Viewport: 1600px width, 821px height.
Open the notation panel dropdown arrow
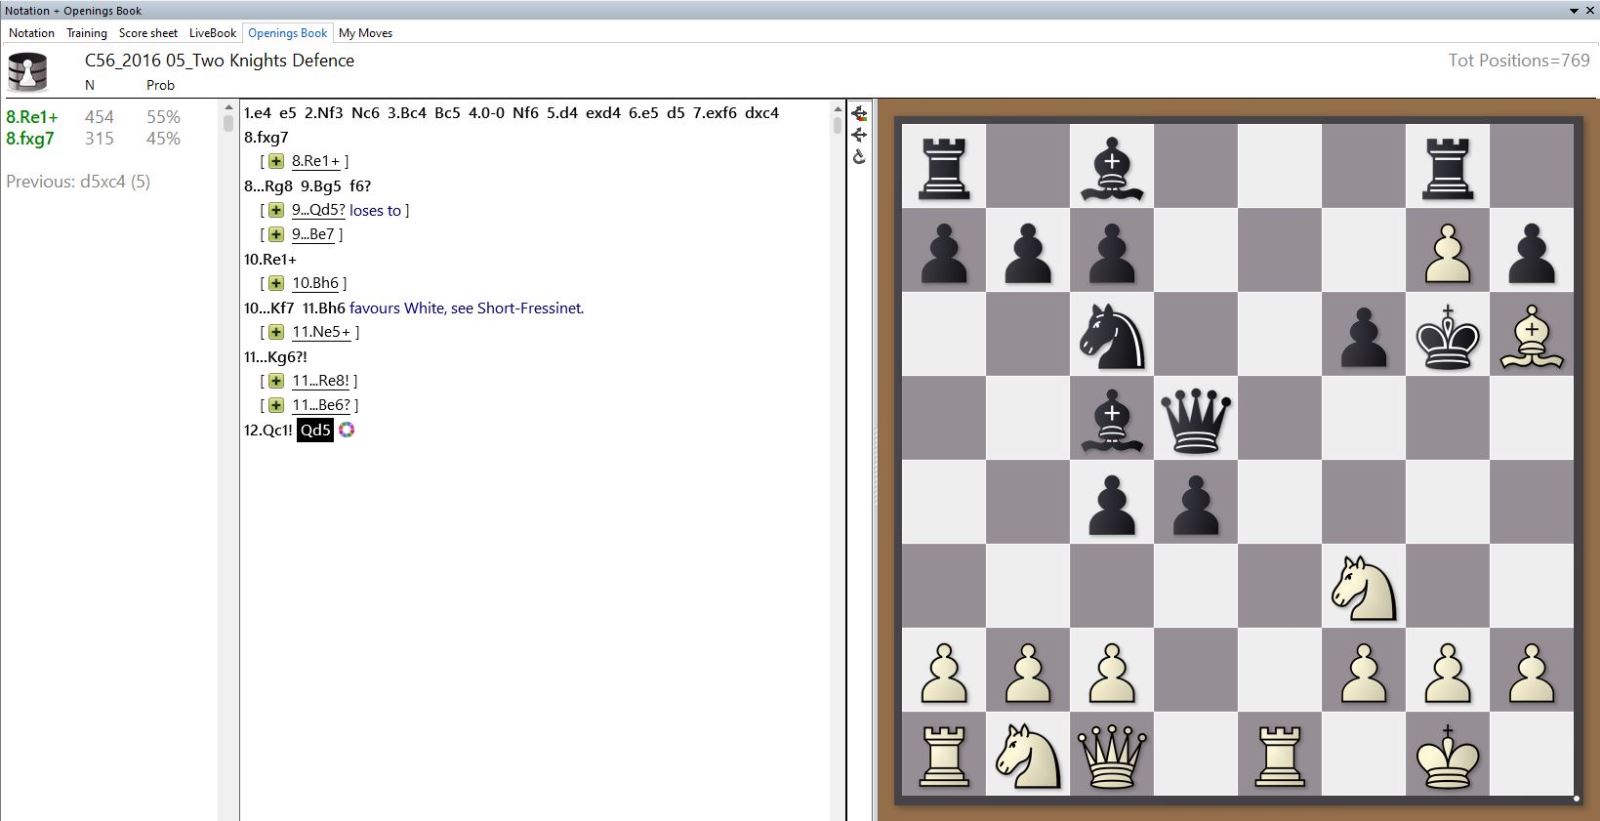(x=1573, y=11)
